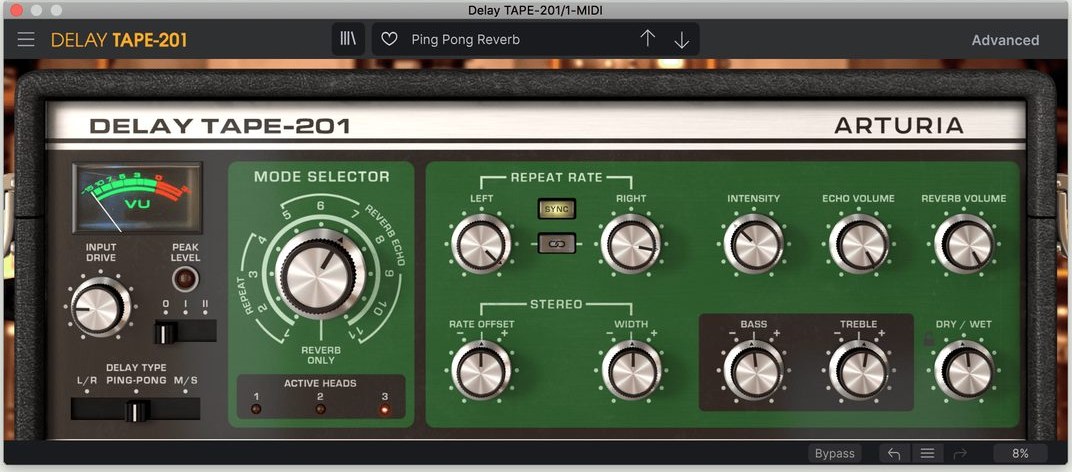Load previous preset with up arrow
This screenshot has height=472, width=1072.
click(647, 39)
